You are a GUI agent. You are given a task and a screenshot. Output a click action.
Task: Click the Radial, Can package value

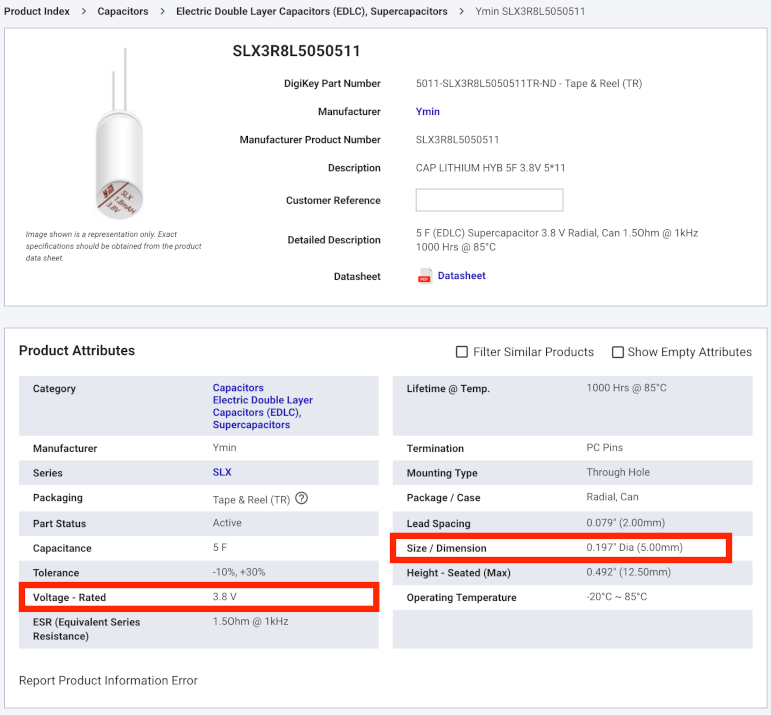[612, 497]
